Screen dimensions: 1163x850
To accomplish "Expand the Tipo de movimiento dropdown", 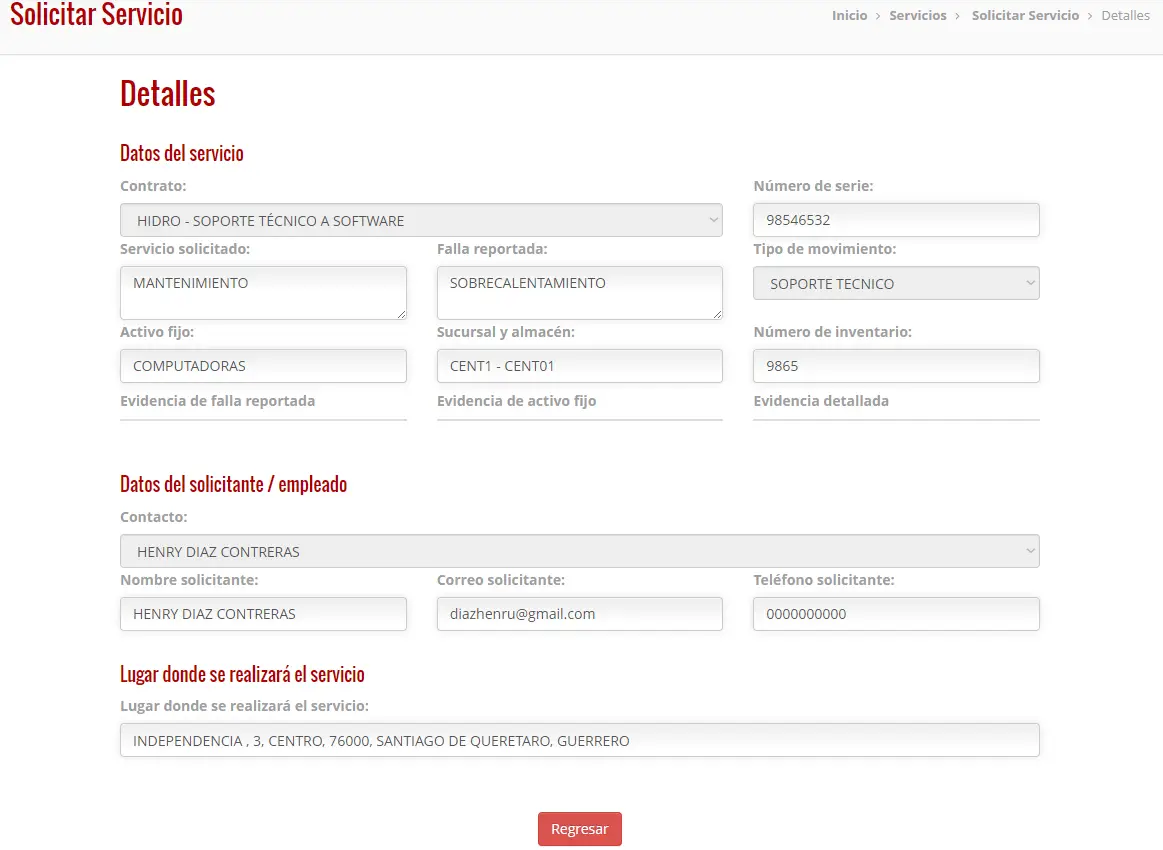I will (896, 283).
